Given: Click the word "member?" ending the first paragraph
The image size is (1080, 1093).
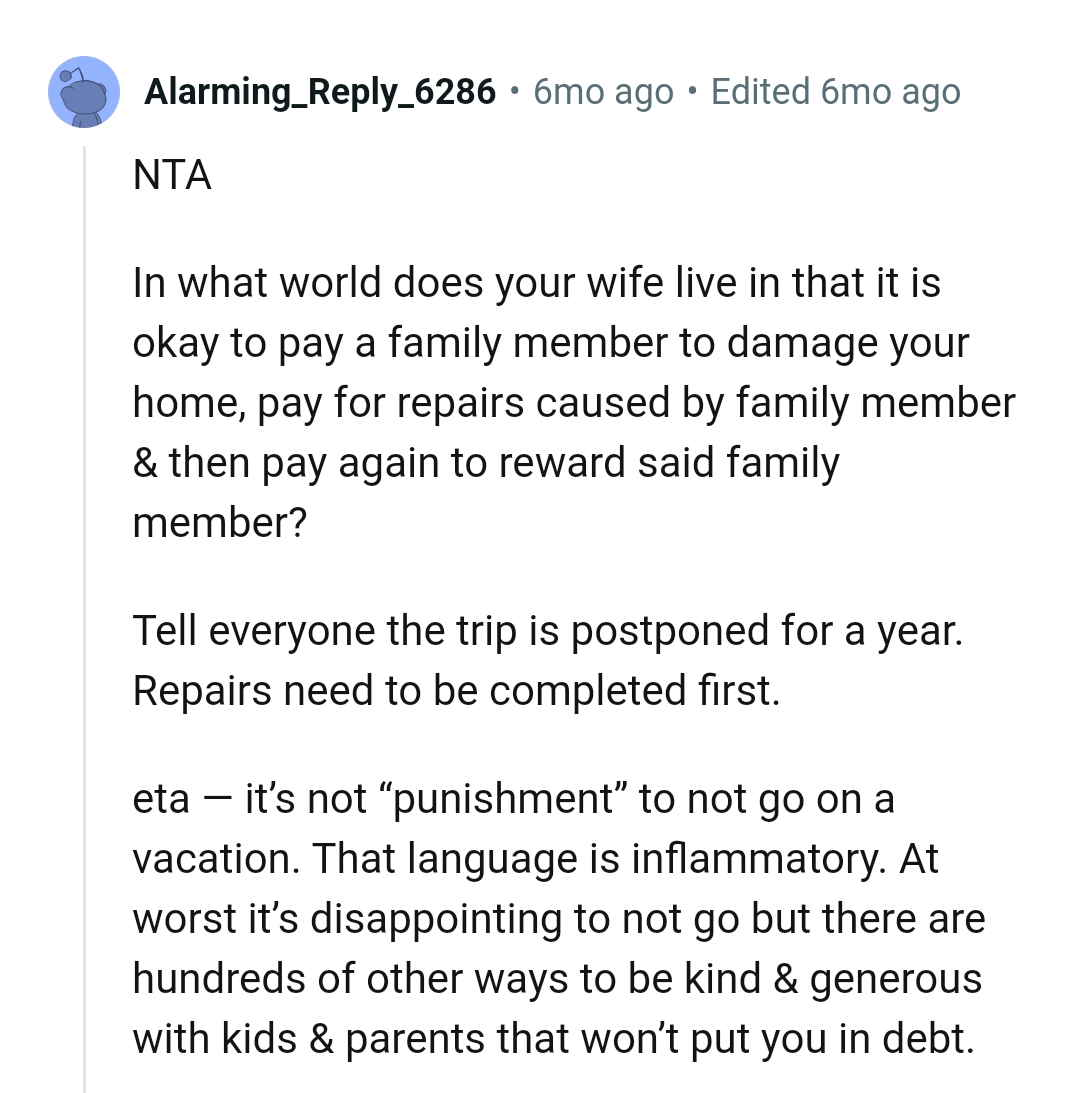Looking at the screenshot, I should [x=219, y=522].
